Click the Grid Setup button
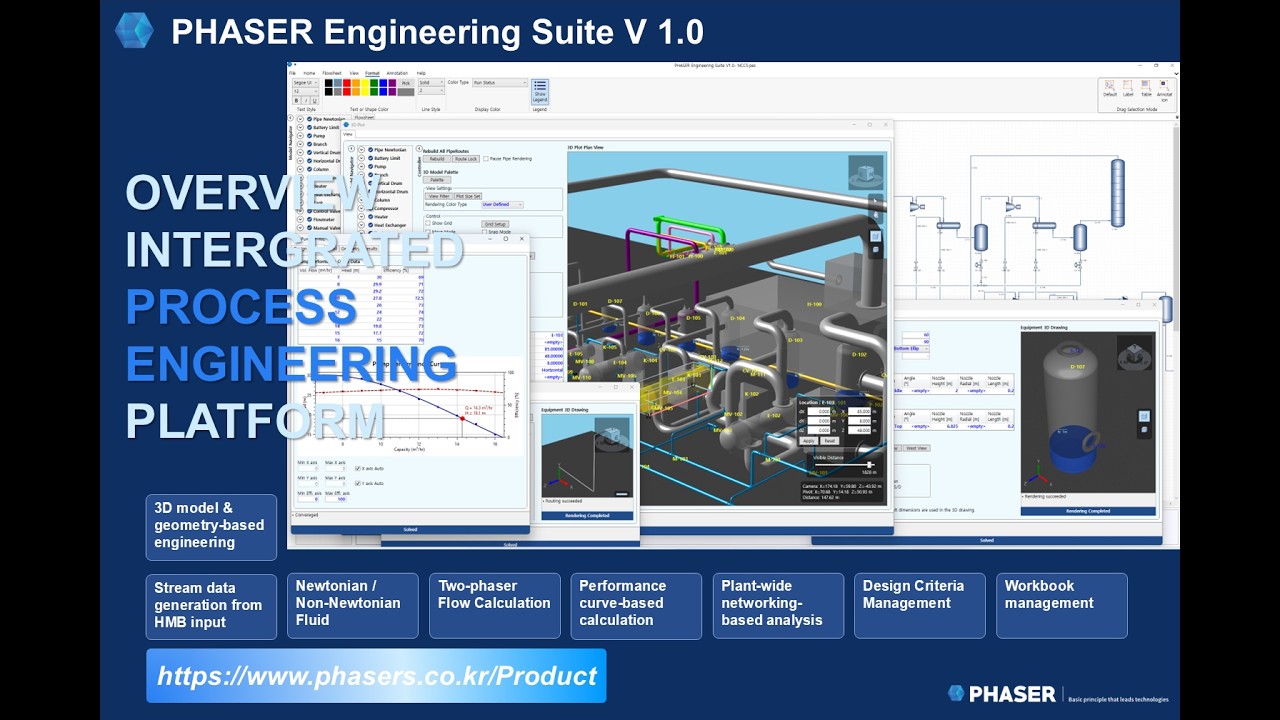Image resolution: width=1280 pixels, height=720 pixels. [x=495, y=224]
